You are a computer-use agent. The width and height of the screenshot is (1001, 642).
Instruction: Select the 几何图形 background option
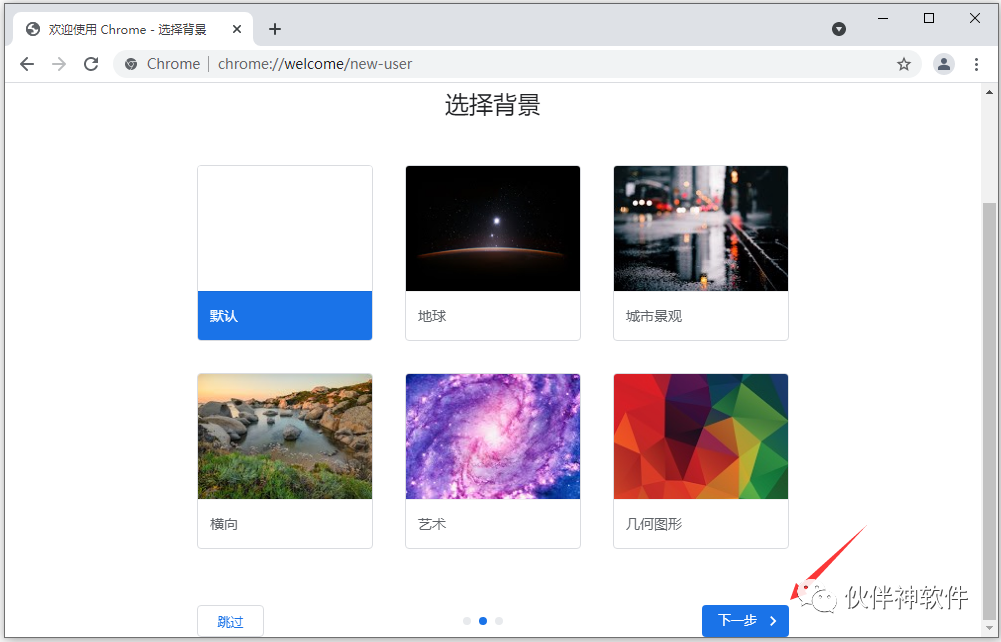(700, 436)
